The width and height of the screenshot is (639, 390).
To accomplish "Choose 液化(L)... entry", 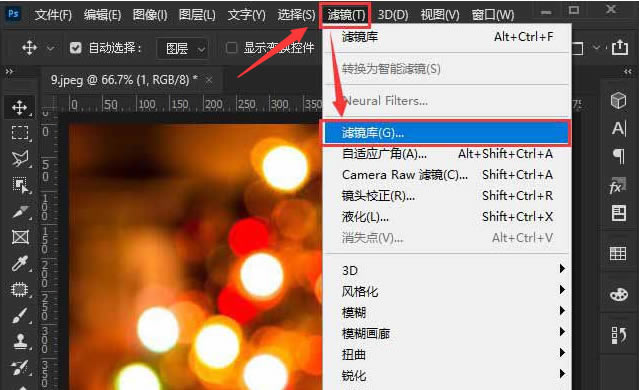I will tap(447, 217).
